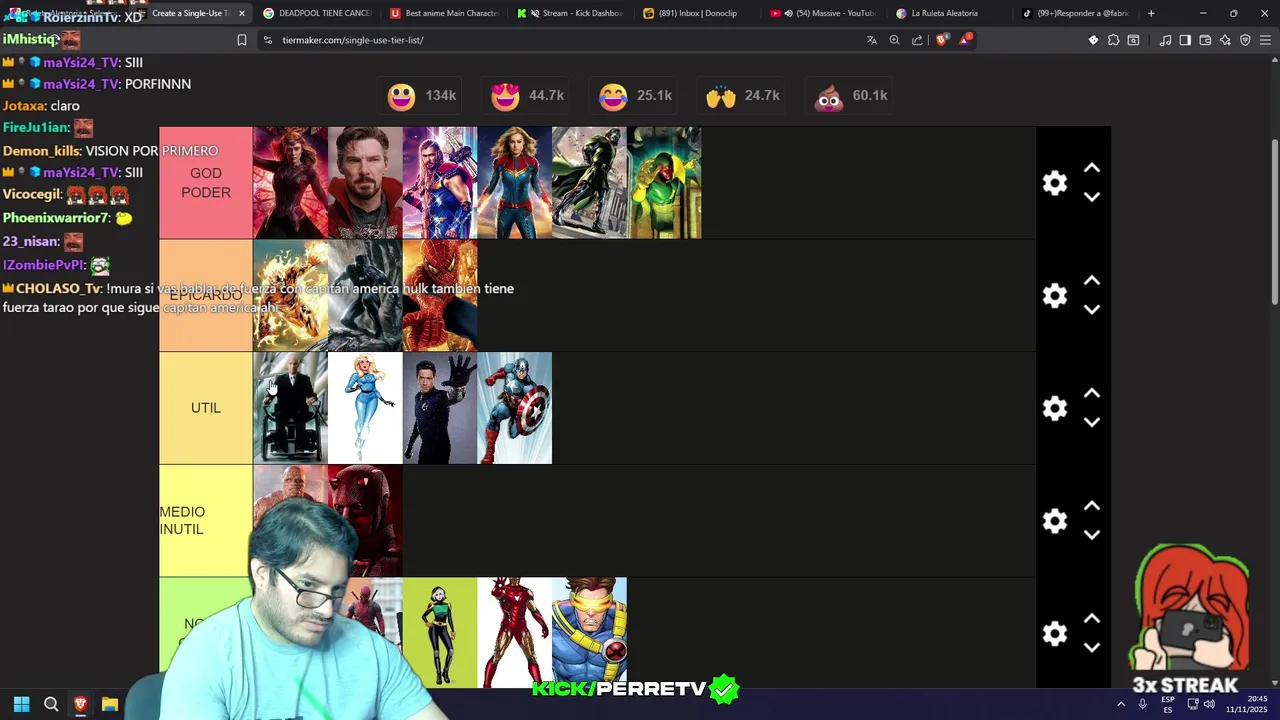Viewport: 1280px width, 720px height.
Task: Move the bottom green tier up with arrow
Action: 1092,620
